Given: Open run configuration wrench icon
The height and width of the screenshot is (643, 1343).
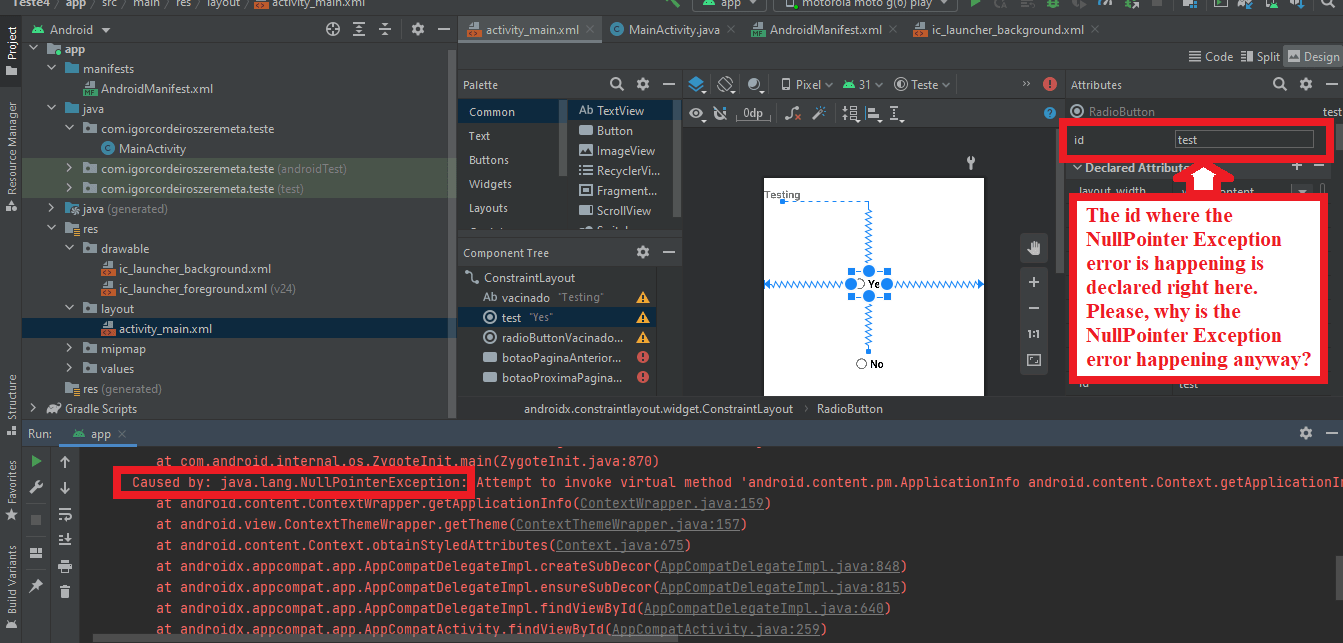Looking at the screenshot, I should [37, 488].
